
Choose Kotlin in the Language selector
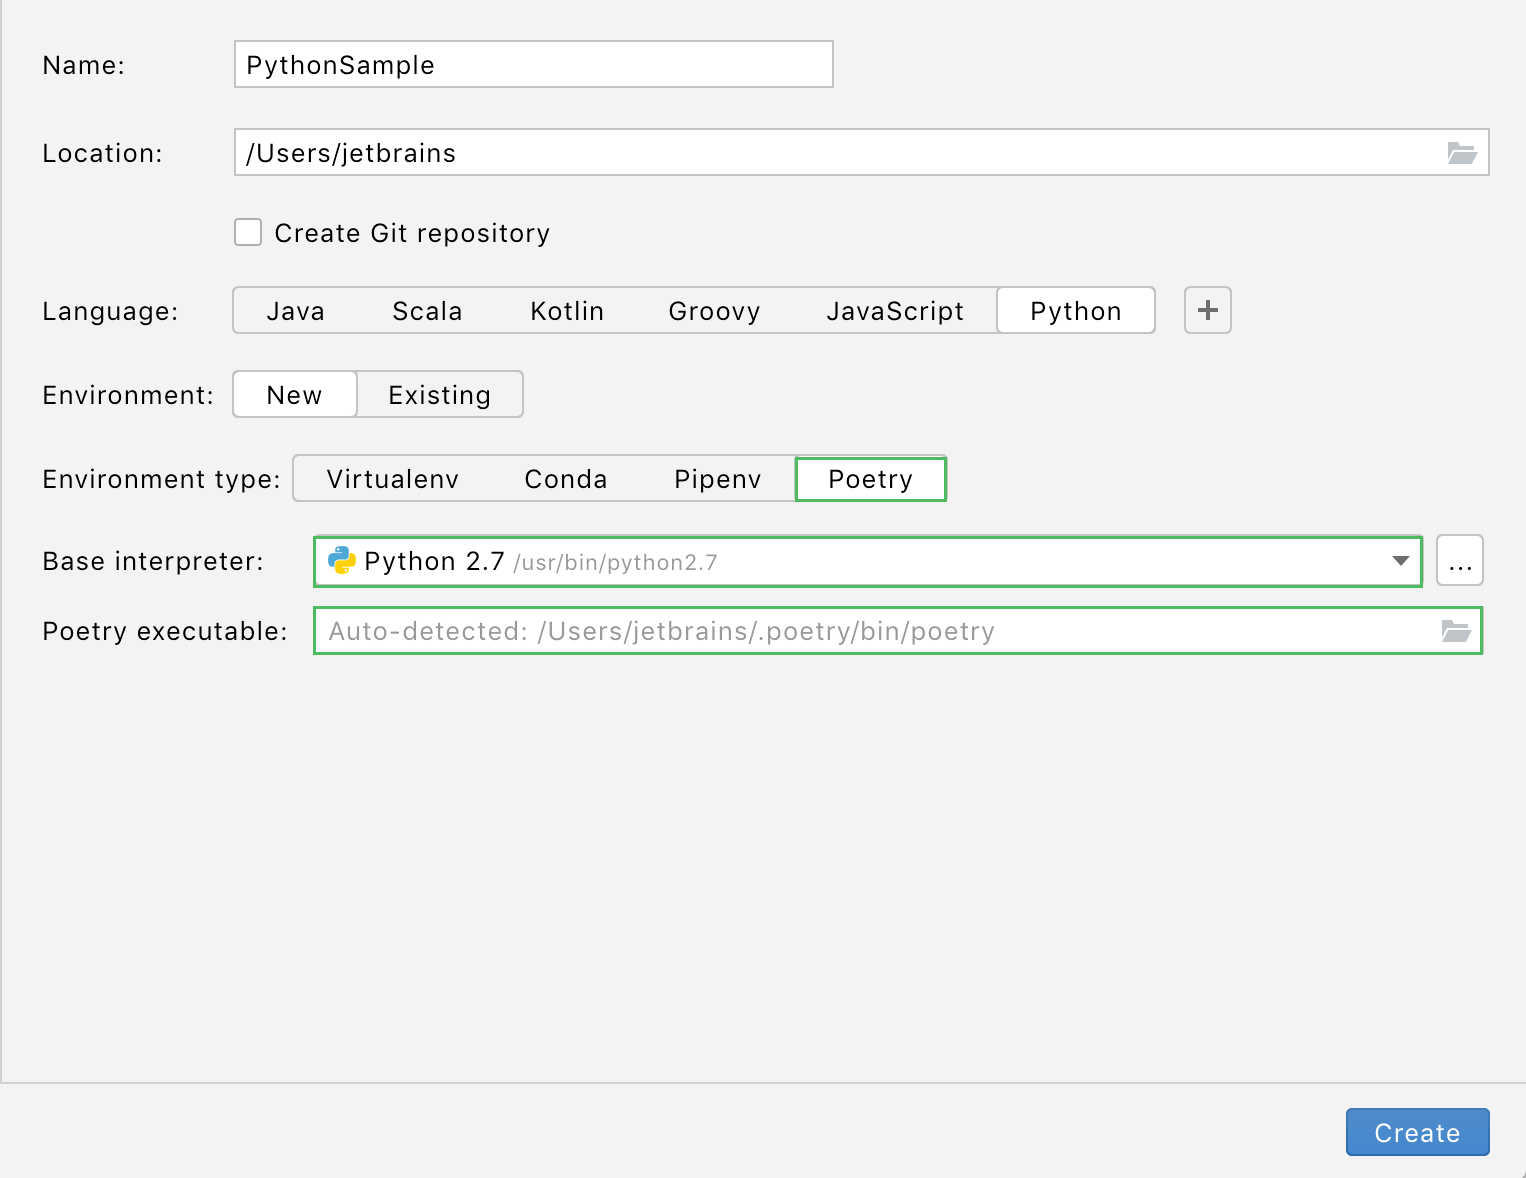(567, 311)
